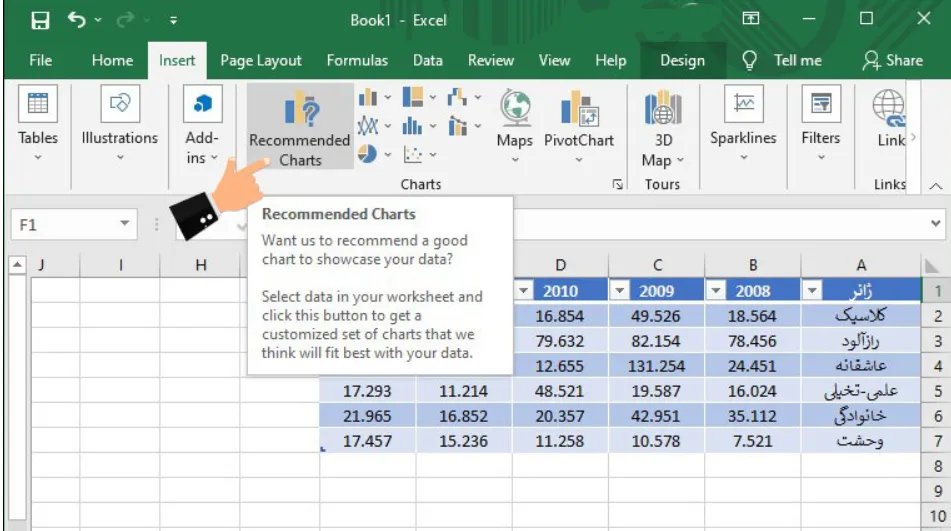Open the Tell me search lightbulb
This screenshot has width=951, height=531.
tap(749, 60)
